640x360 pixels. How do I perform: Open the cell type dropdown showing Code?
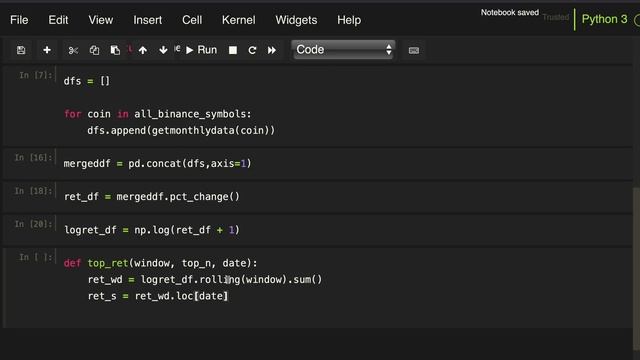(x=343, y=50)
